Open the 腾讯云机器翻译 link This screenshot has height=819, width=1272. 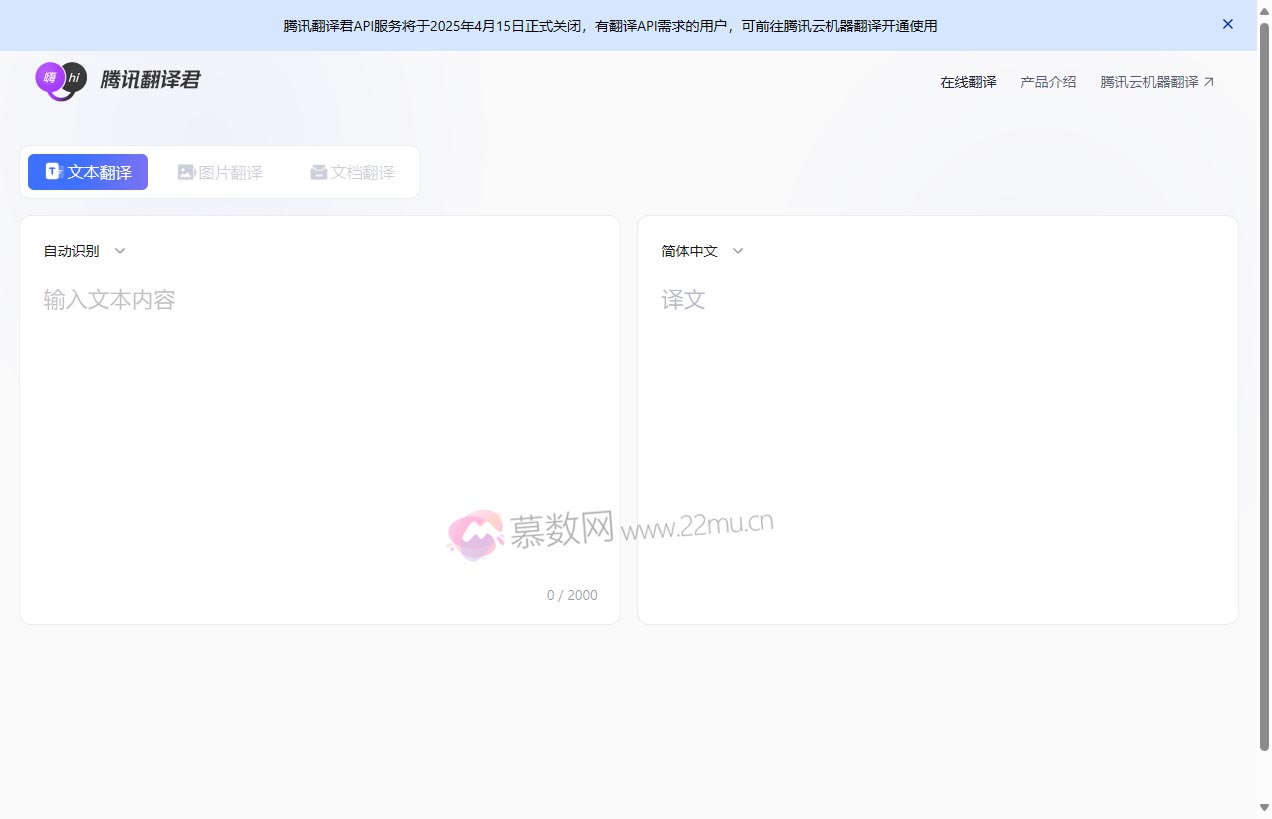(x=1148, y=81)
